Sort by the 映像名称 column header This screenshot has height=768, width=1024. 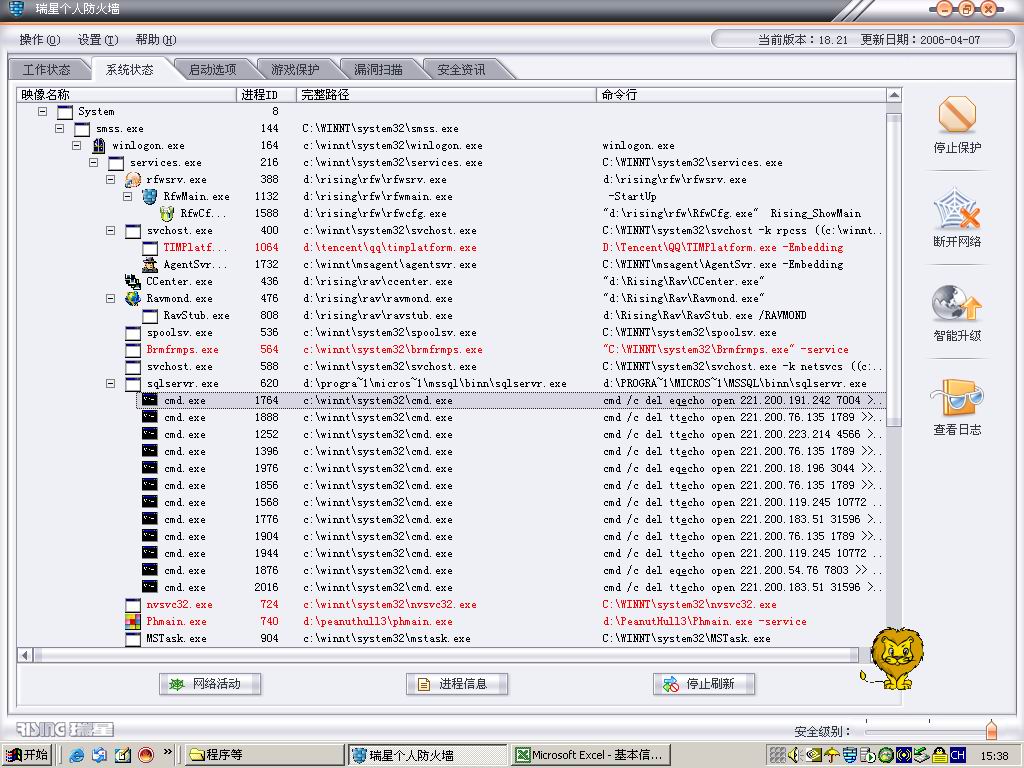click(127, 95)
